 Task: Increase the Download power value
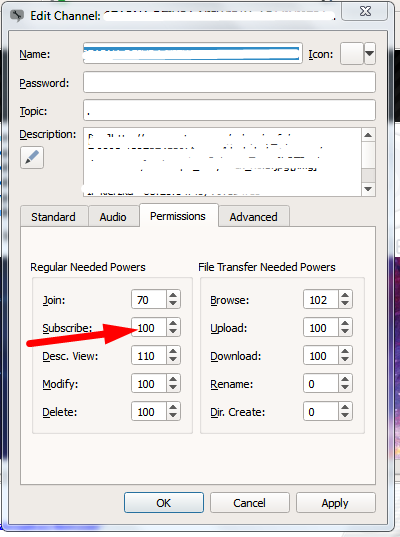coord(345,351)
